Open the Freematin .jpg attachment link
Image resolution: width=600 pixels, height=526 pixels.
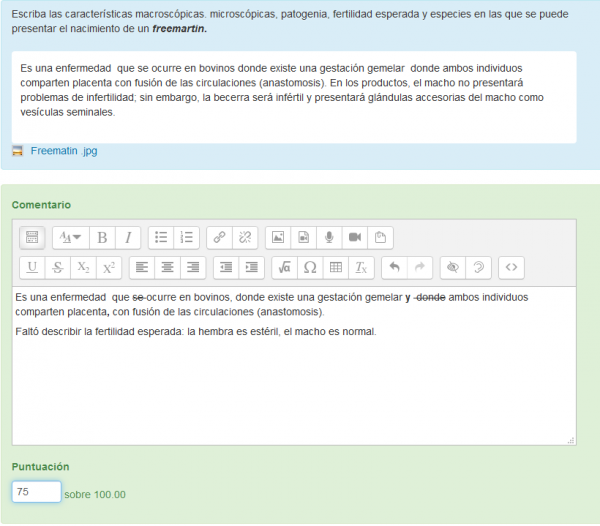click(64, 151)
